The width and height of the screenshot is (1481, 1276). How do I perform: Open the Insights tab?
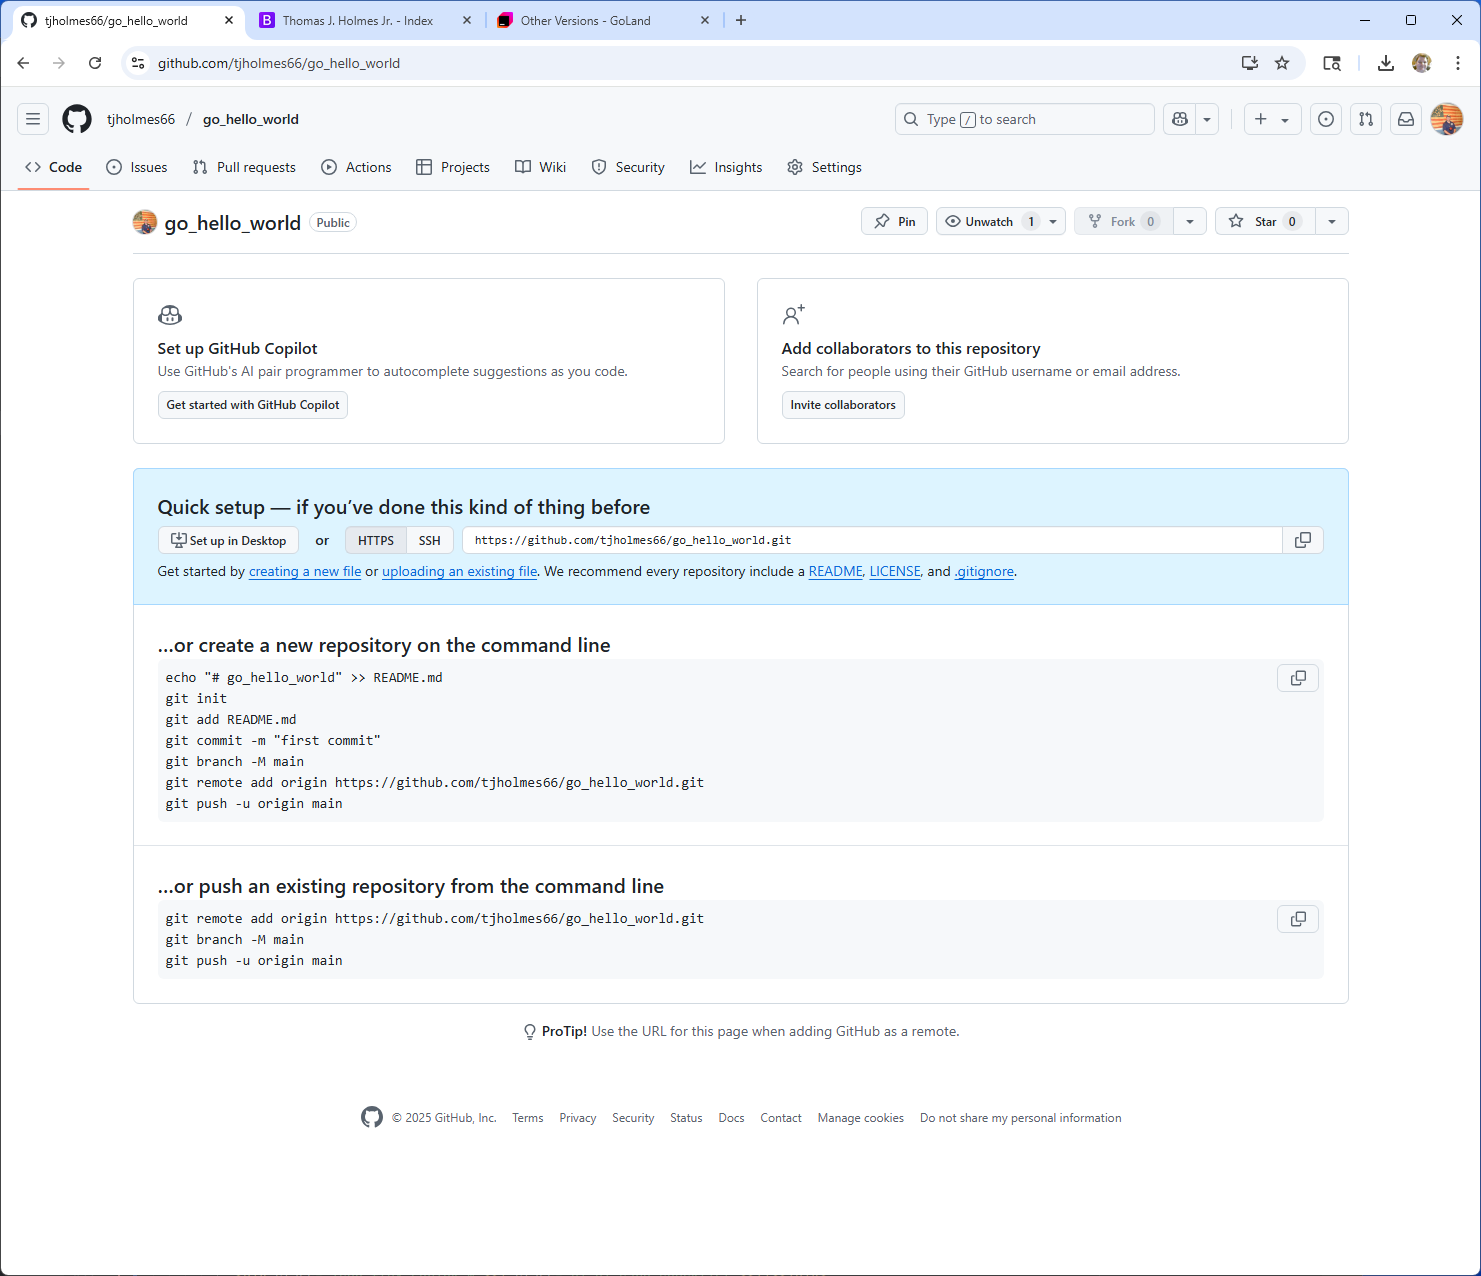tap(726, 167)
